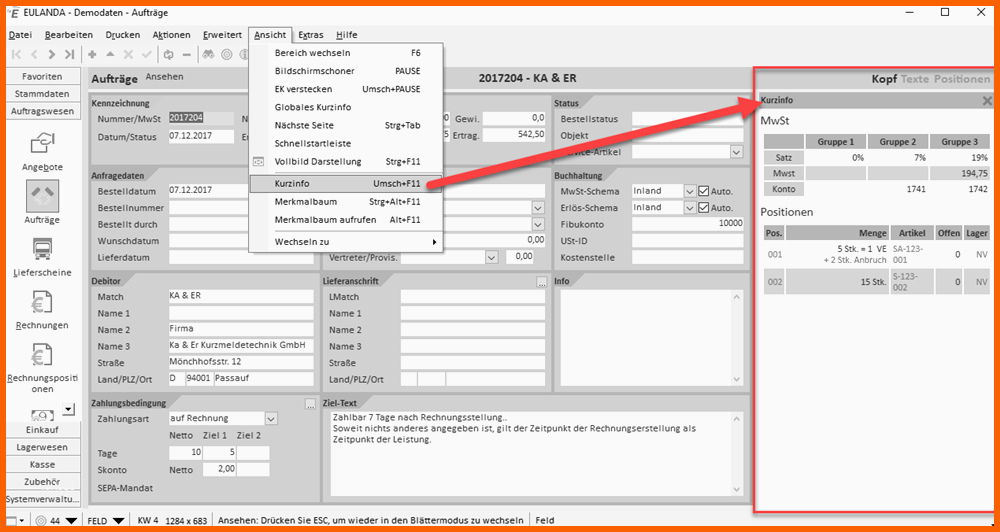Click article S-123-002 in Positionen table
1000x532 pixels.
913,281
